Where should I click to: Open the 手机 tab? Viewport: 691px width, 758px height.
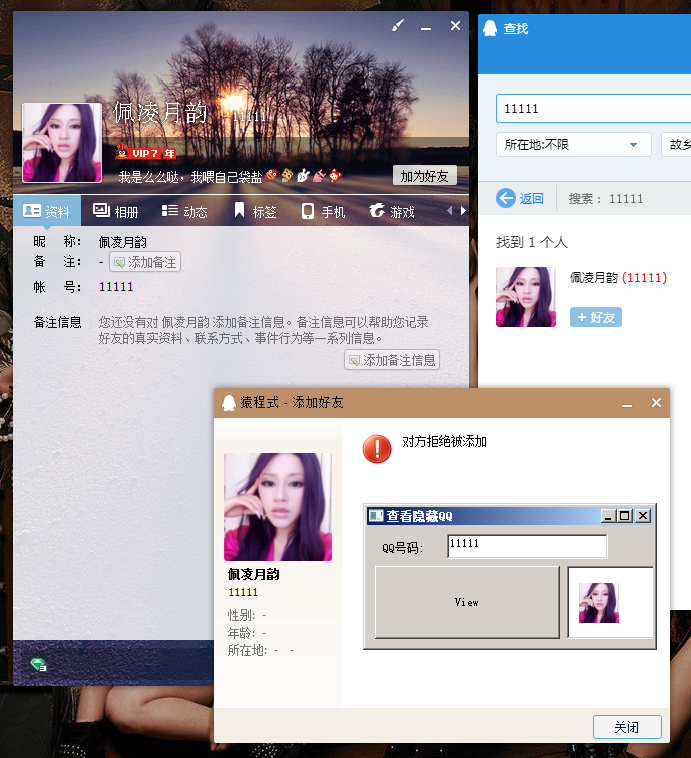[323, 211]
